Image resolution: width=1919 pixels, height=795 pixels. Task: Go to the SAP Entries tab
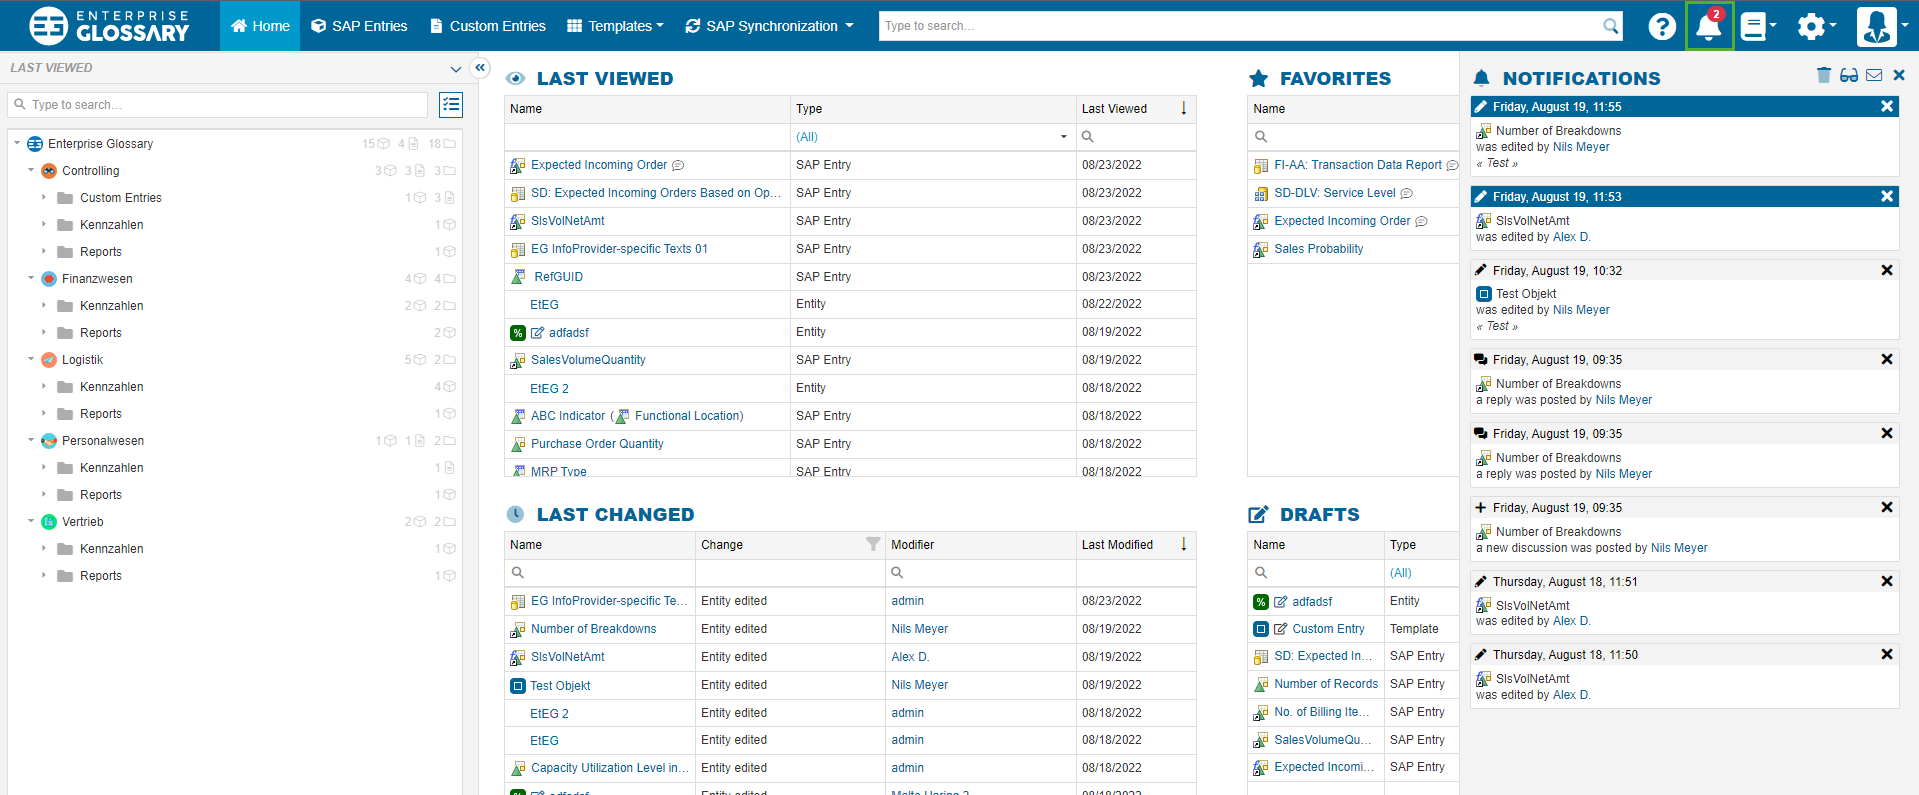coord(359,26)
